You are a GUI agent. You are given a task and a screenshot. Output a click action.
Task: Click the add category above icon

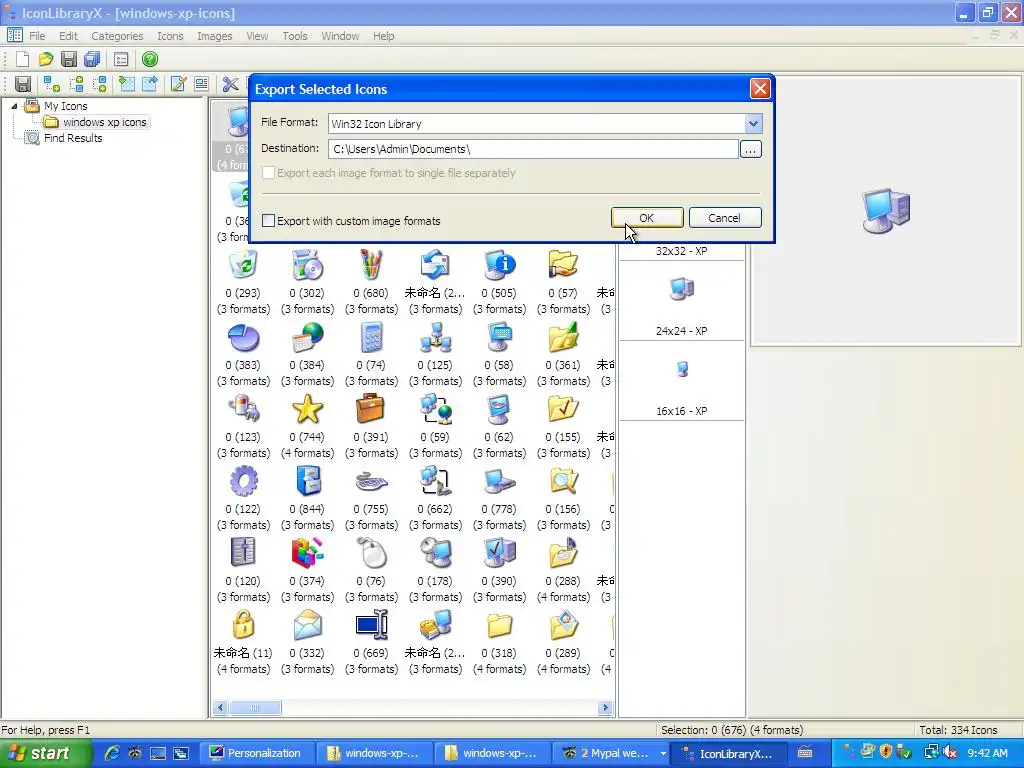(x=77, y=84)
